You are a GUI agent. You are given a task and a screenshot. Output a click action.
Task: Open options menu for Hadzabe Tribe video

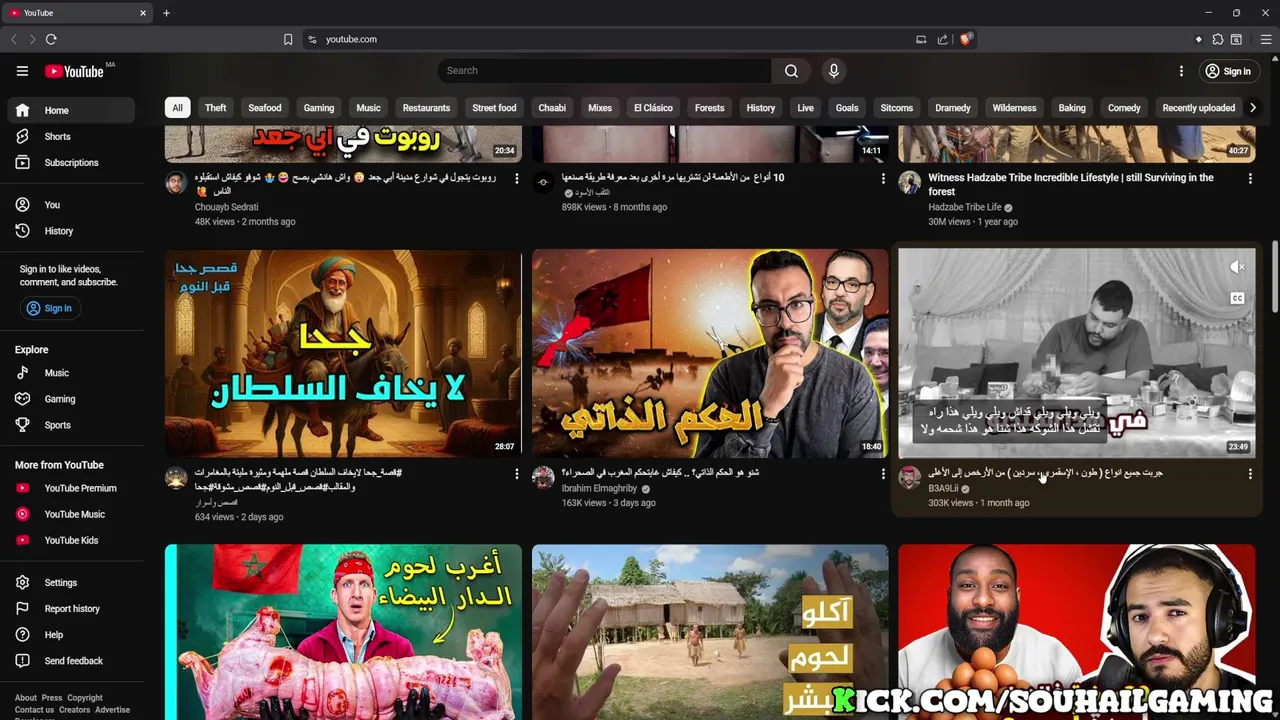pyautogui.click(x=1250, y=179)
